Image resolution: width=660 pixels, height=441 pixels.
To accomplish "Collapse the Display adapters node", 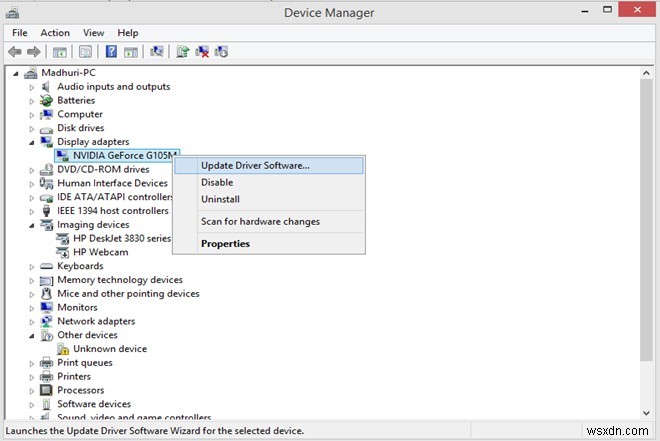I will tap(32, 142).
